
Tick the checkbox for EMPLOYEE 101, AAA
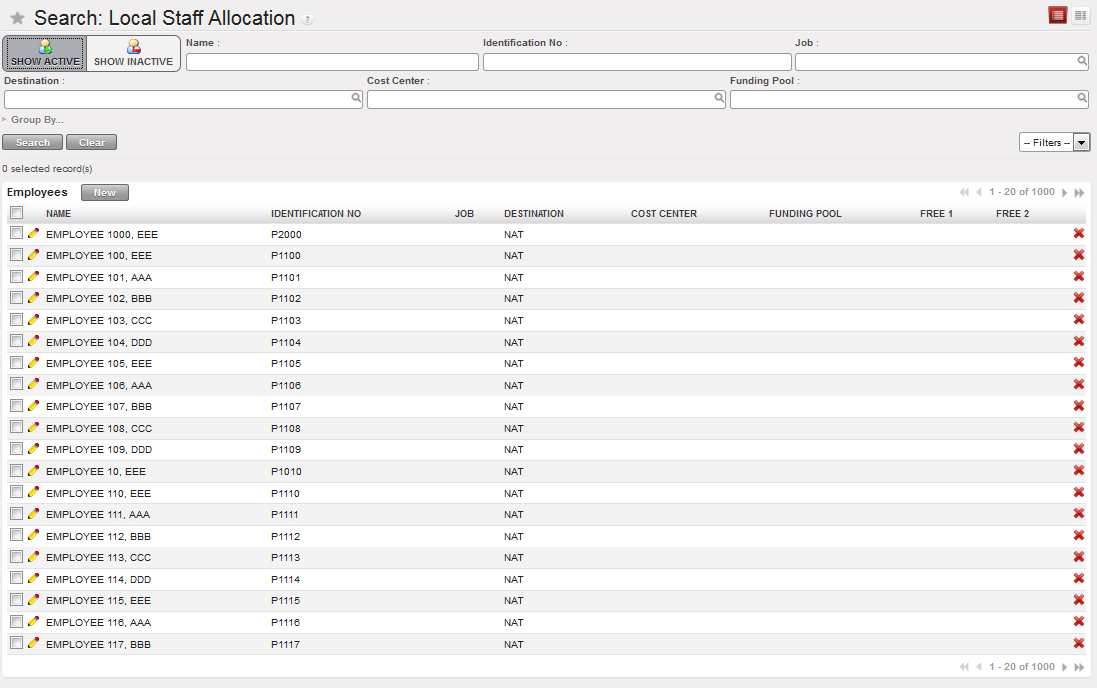[x=16, y=276]
